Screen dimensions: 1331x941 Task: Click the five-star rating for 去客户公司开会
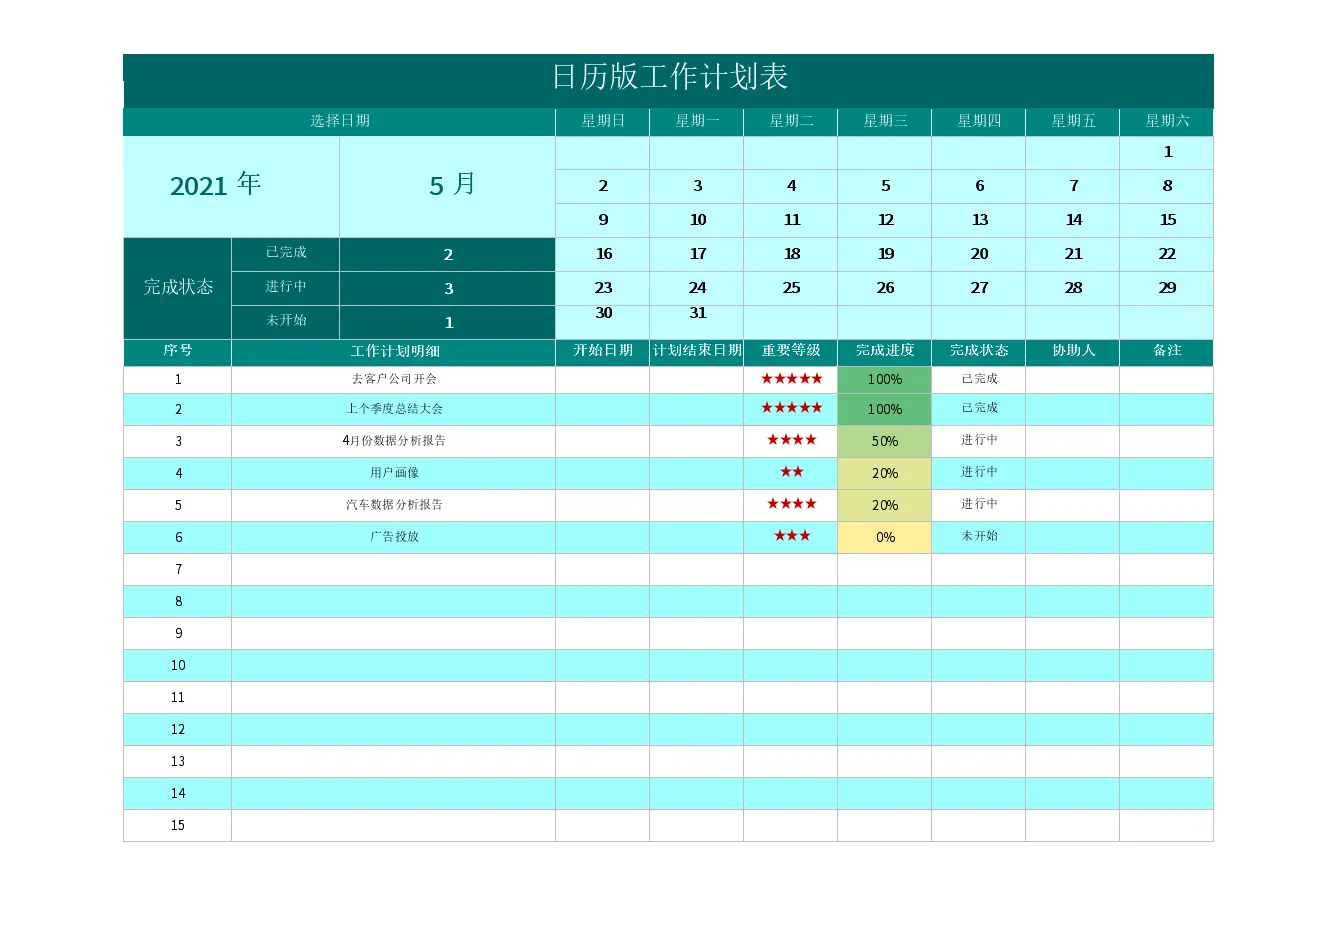pyautogui.click(x=791, y=379)
